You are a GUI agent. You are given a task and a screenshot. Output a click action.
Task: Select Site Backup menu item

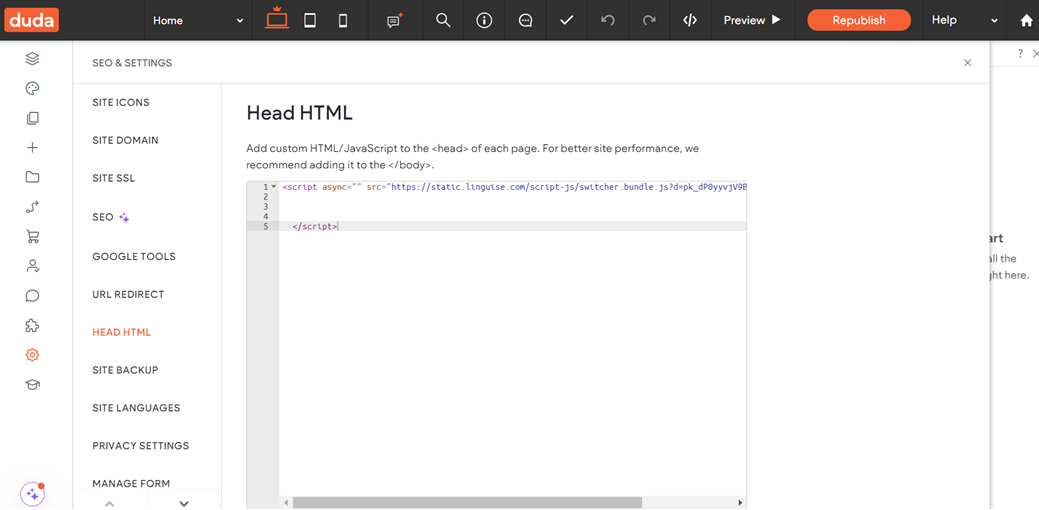(125, 370)
